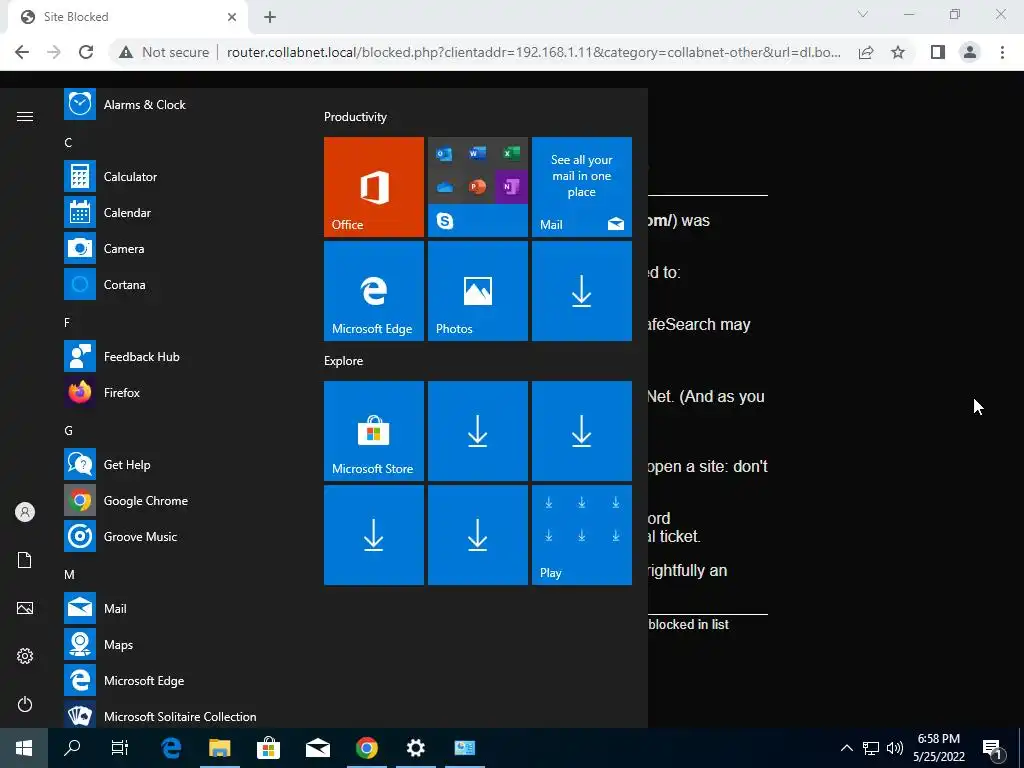This screenshot has width=1024, height=768.
Task: Open the Chrome profile menu
Action: coord(970,52)
